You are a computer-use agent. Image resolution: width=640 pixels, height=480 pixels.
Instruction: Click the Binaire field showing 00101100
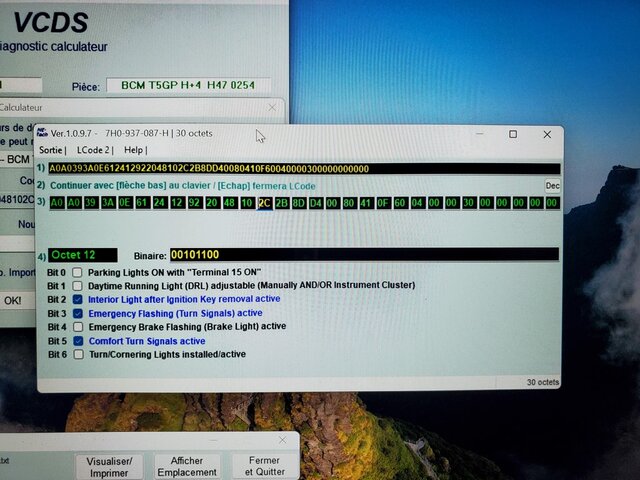(364, 255)
